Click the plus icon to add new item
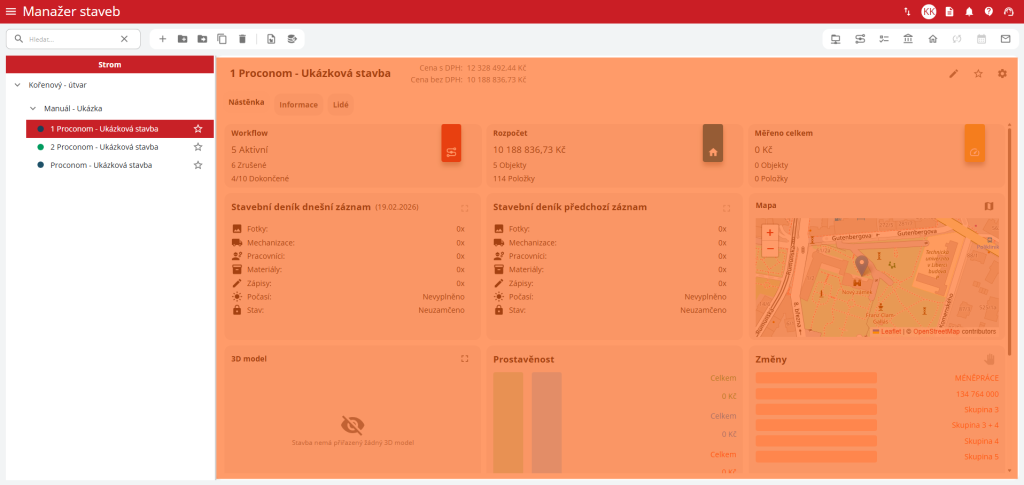 tap(162, 39)
